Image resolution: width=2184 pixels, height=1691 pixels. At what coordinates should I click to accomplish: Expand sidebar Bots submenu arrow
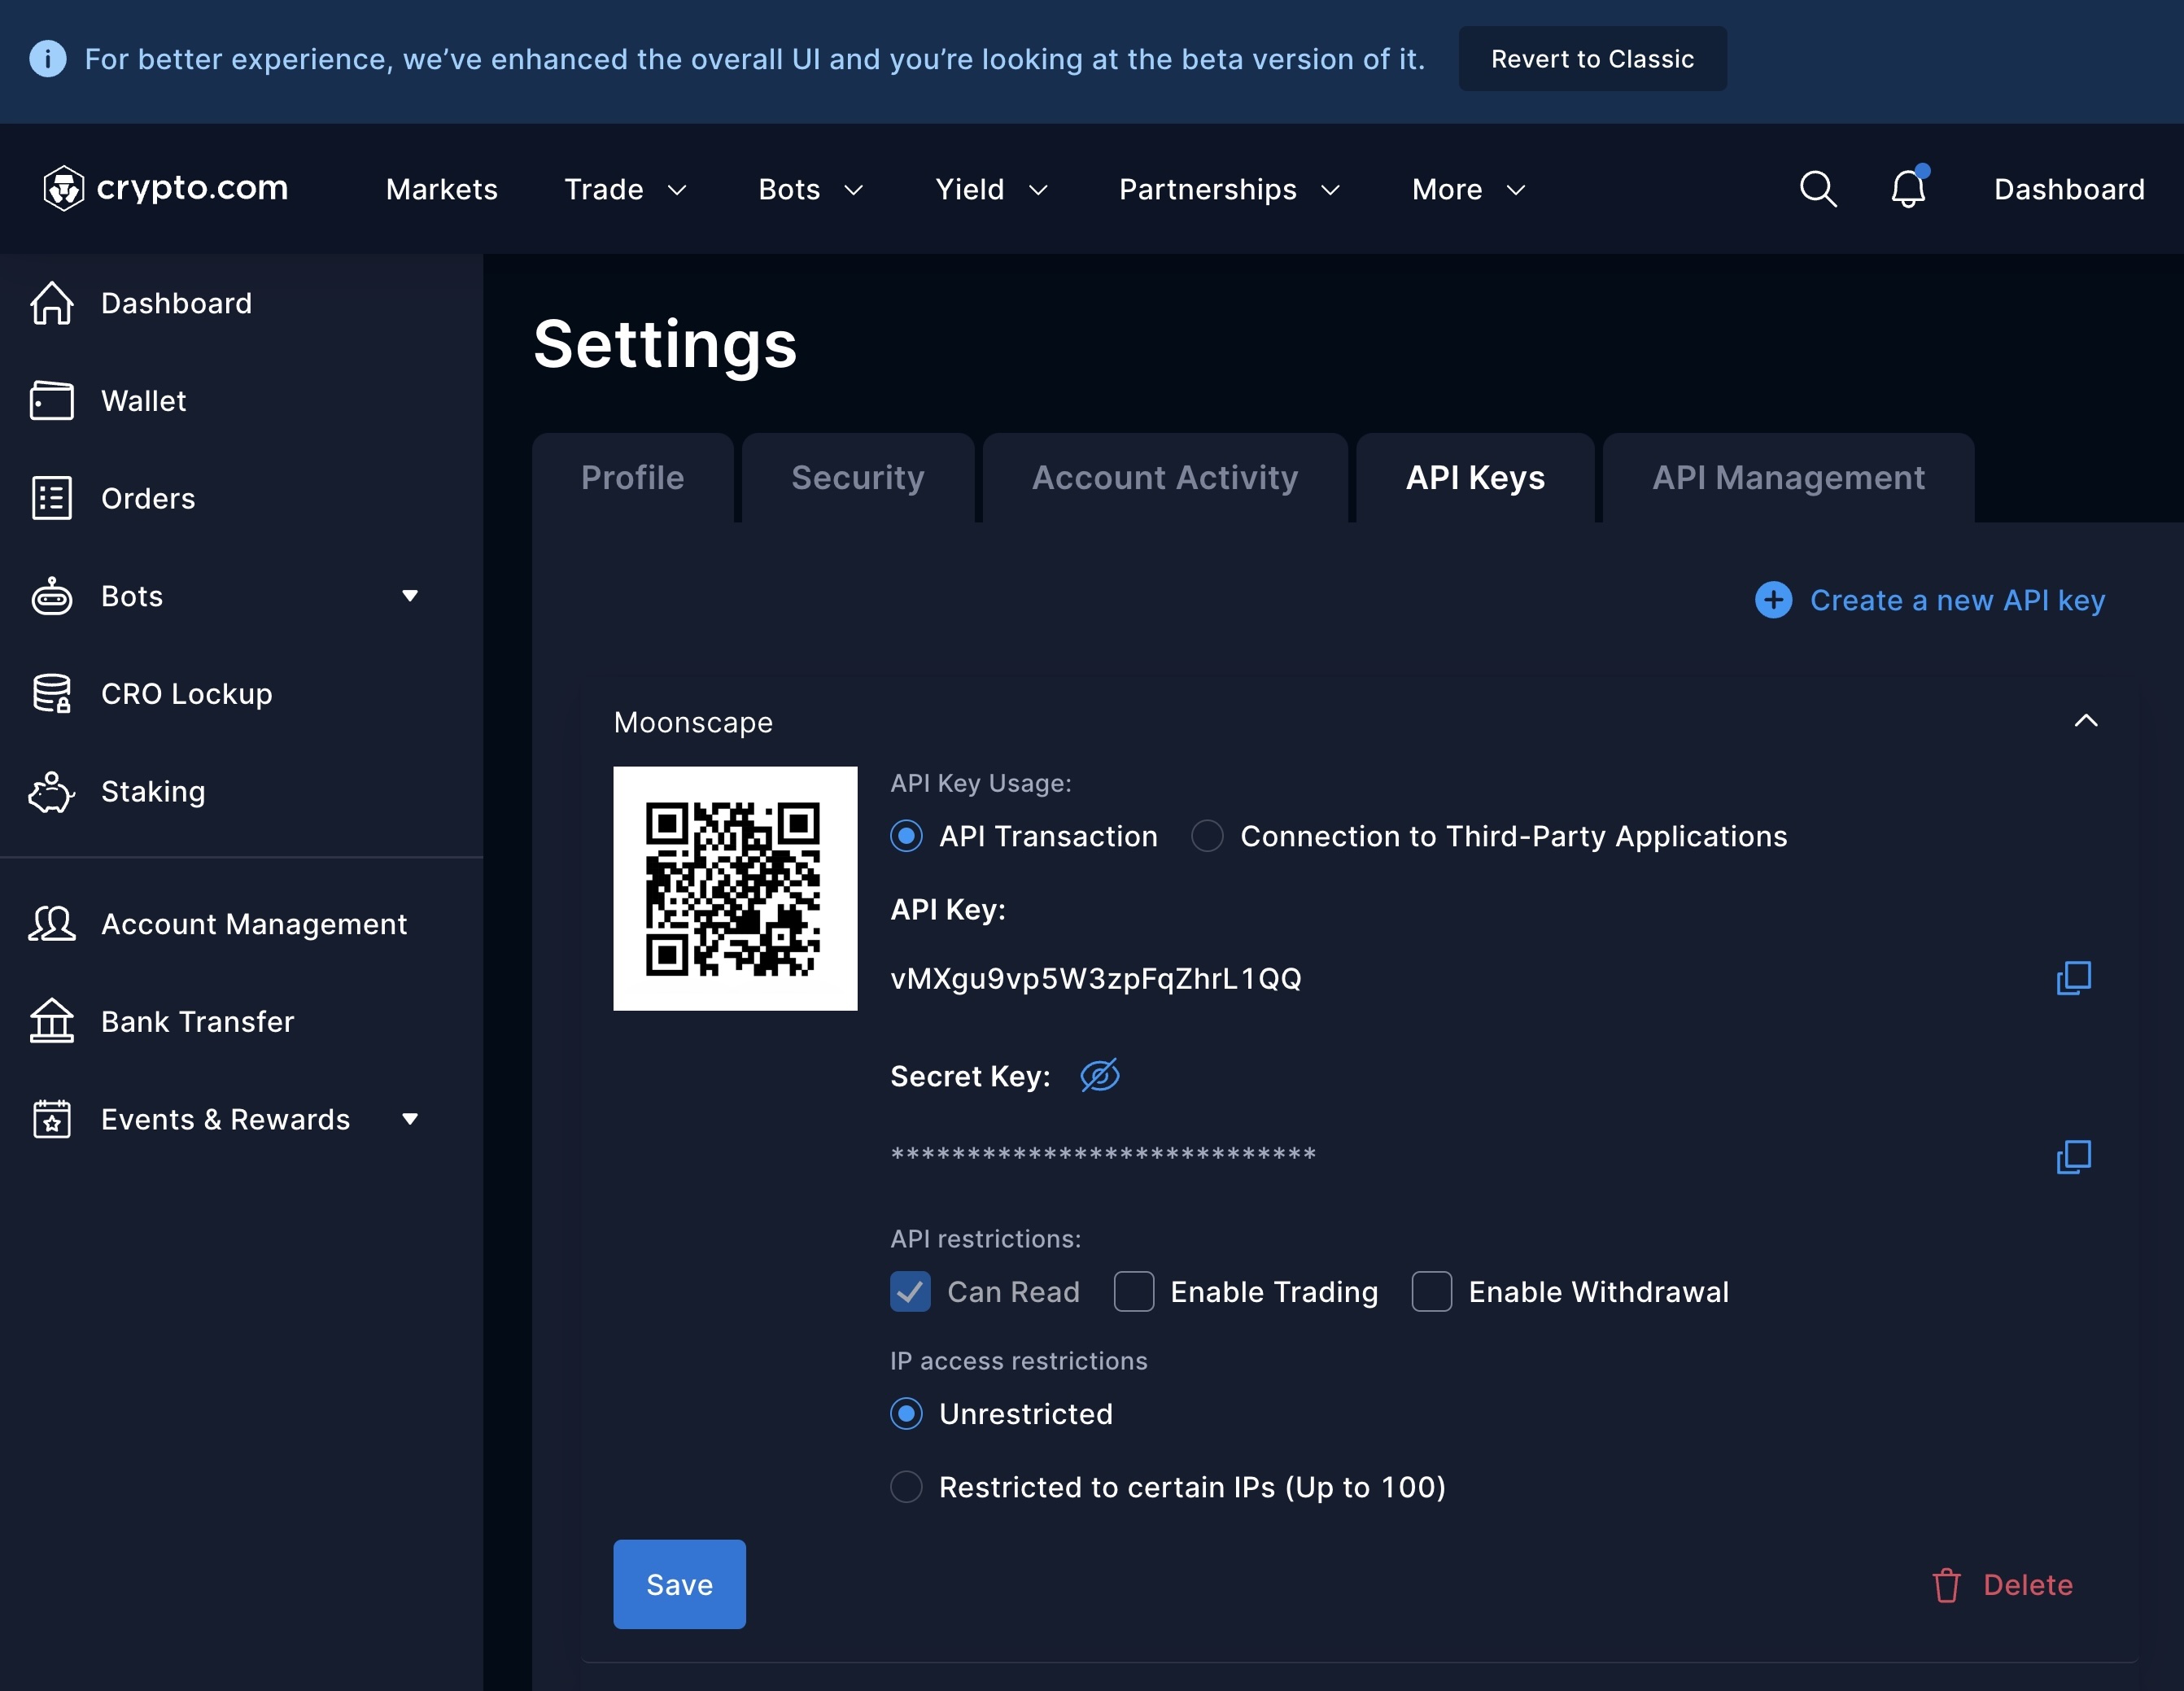pyautogui.click(x=409, y=596)
